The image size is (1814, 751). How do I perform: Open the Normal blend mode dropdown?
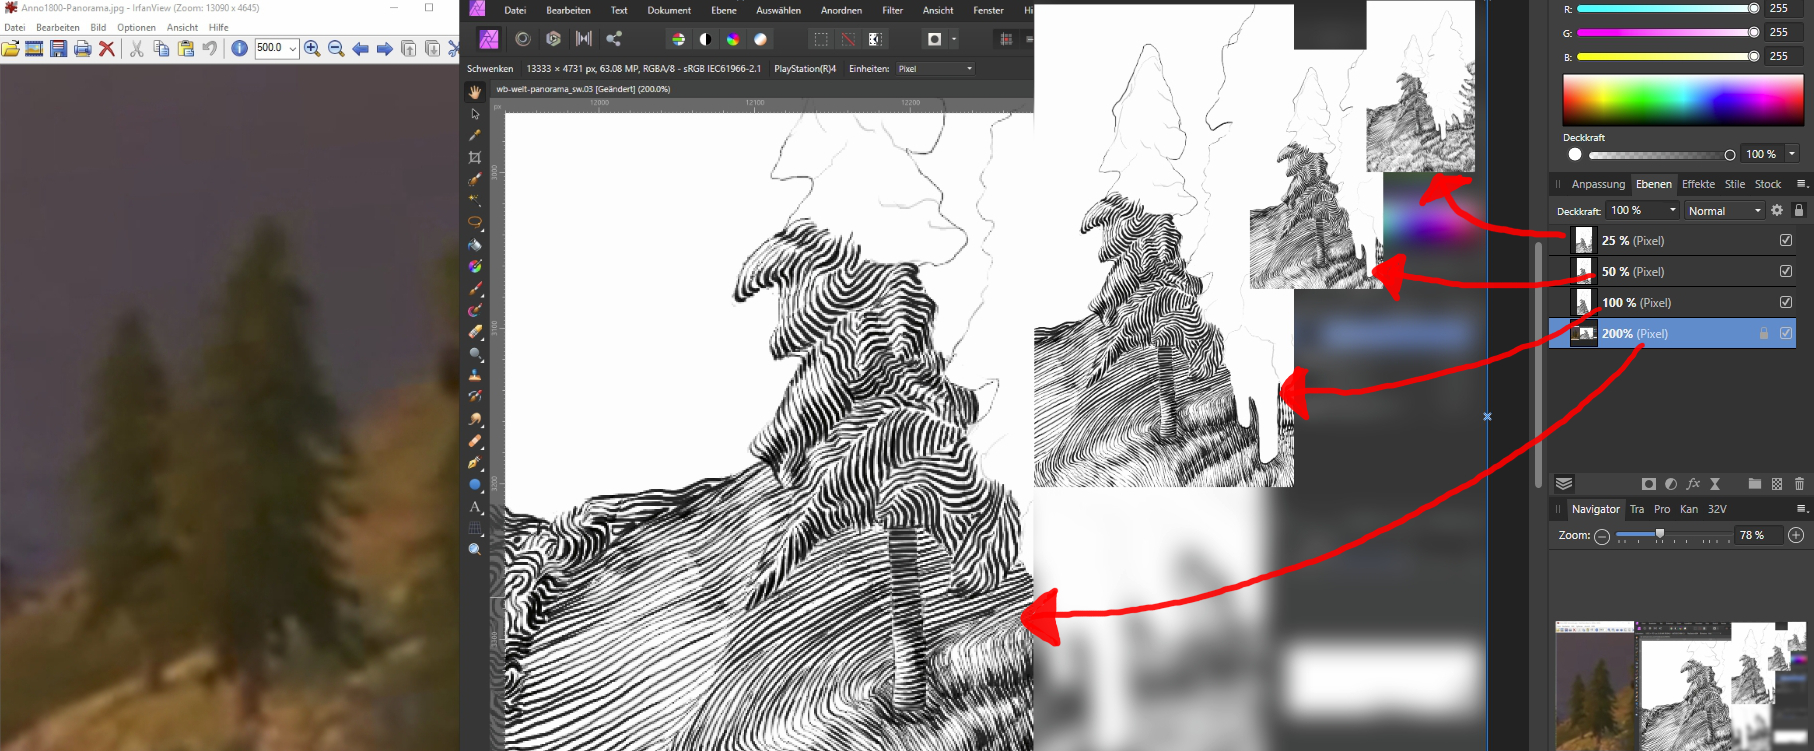click(1724, 210)
